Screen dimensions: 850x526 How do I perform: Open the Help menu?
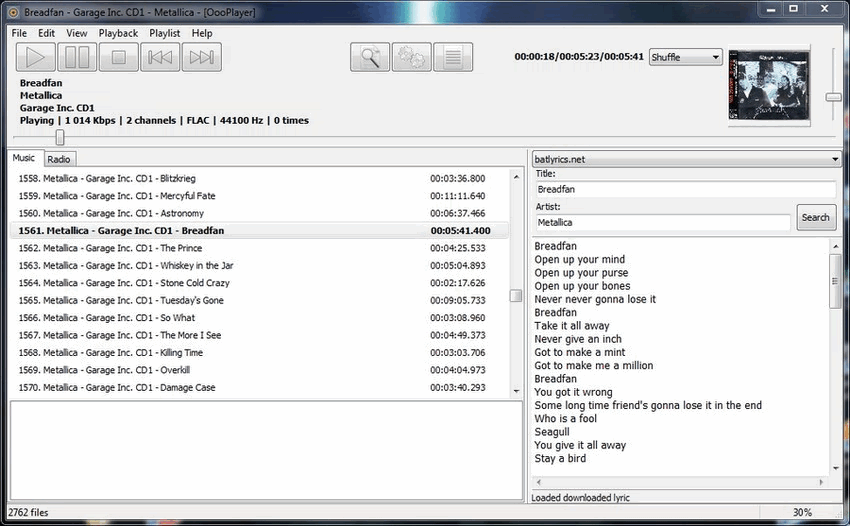tap(202, 33)
